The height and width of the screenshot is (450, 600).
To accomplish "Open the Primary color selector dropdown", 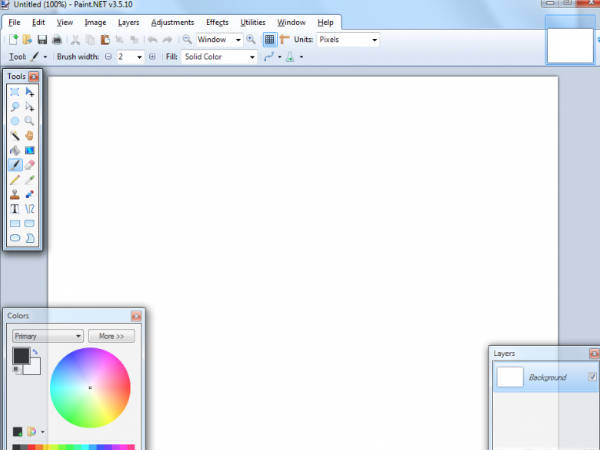I will click(x=47, y=336).
